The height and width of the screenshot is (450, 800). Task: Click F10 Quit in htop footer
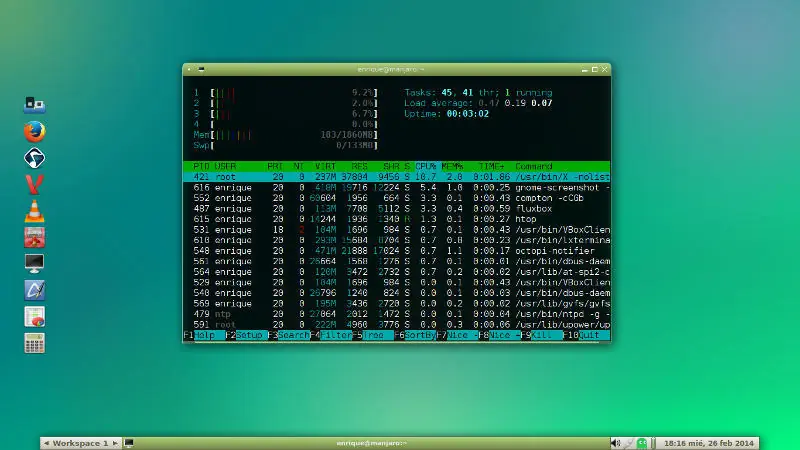(x=586, y=335)
